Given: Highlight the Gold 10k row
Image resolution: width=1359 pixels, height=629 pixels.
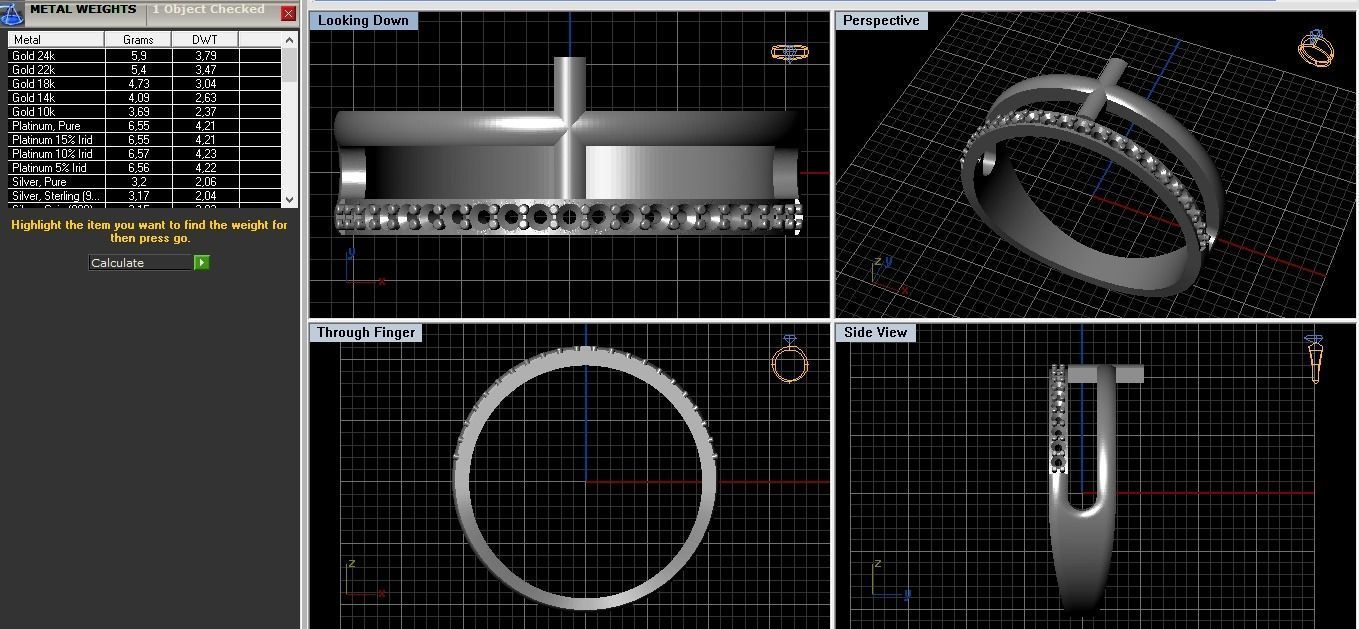Looking at the screenshot, I should click(145, 112).
